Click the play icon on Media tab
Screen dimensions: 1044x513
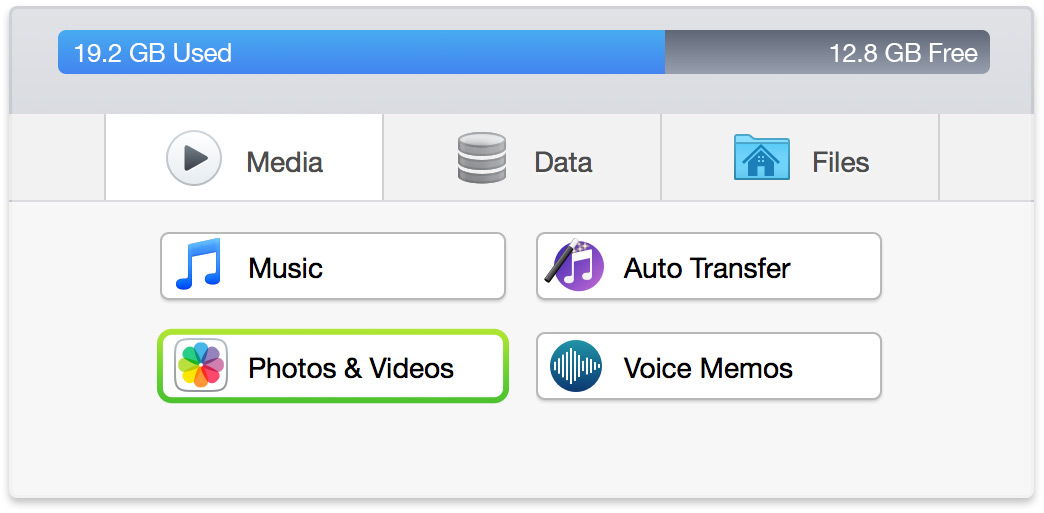click(194, 159)
